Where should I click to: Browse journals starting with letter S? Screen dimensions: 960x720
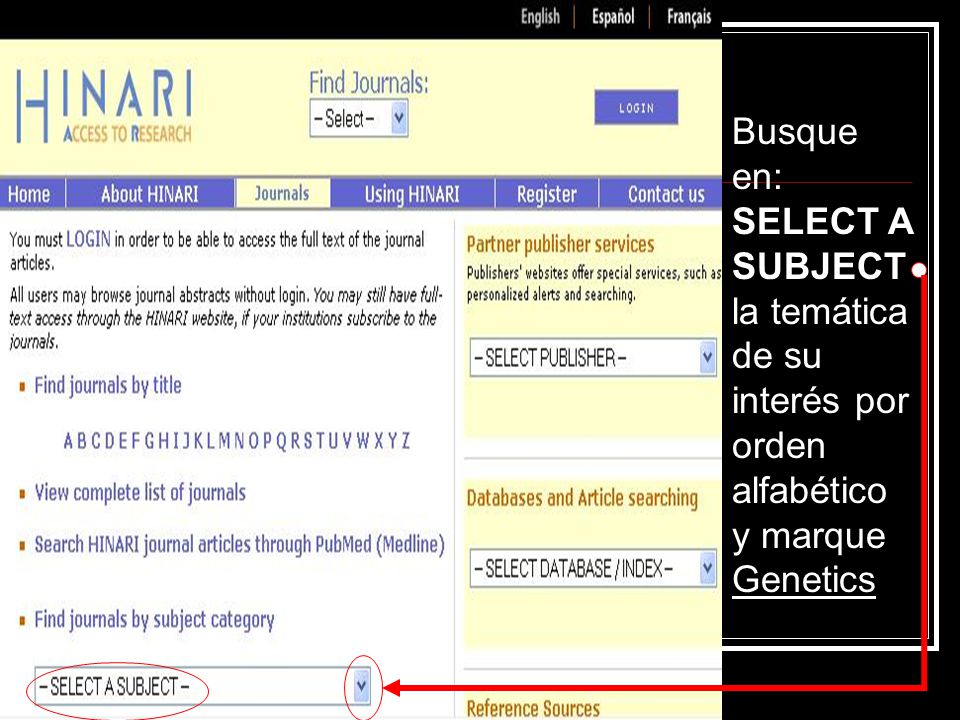308,441
